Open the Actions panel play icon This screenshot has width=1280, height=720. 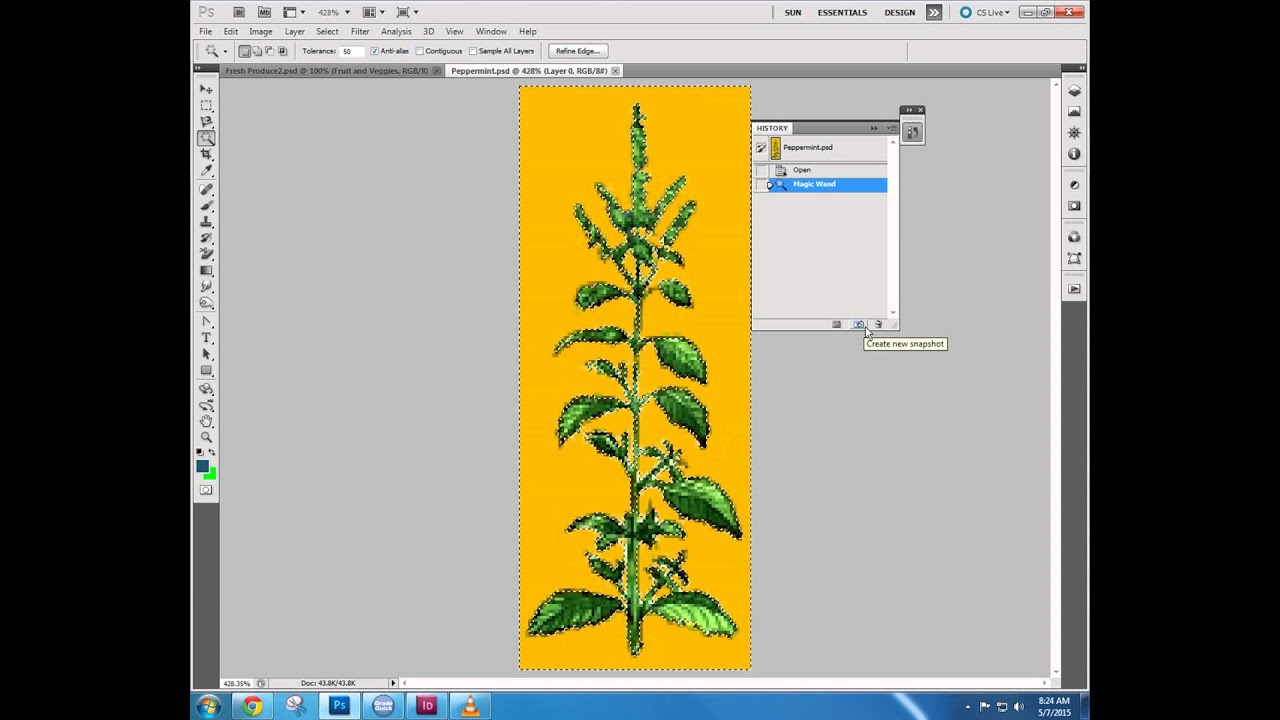1074,289
